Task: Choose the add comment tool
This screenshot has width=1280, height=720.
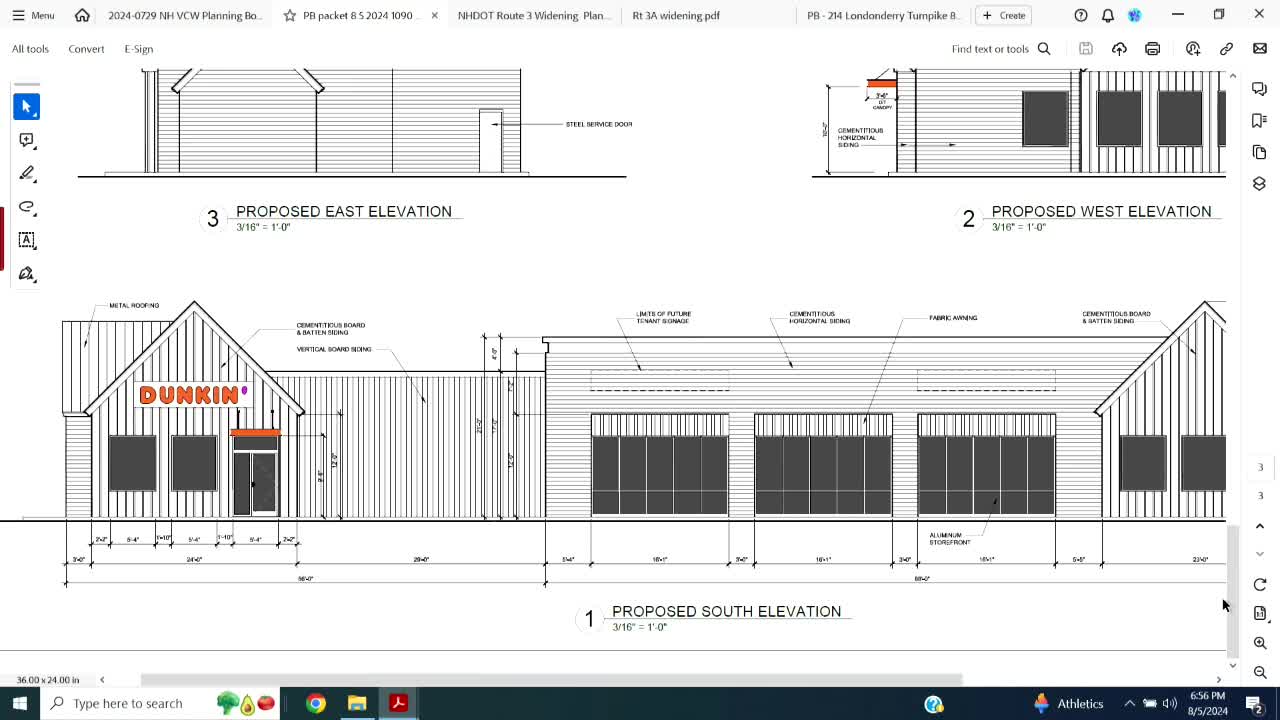Action: (x=26, y=140)
